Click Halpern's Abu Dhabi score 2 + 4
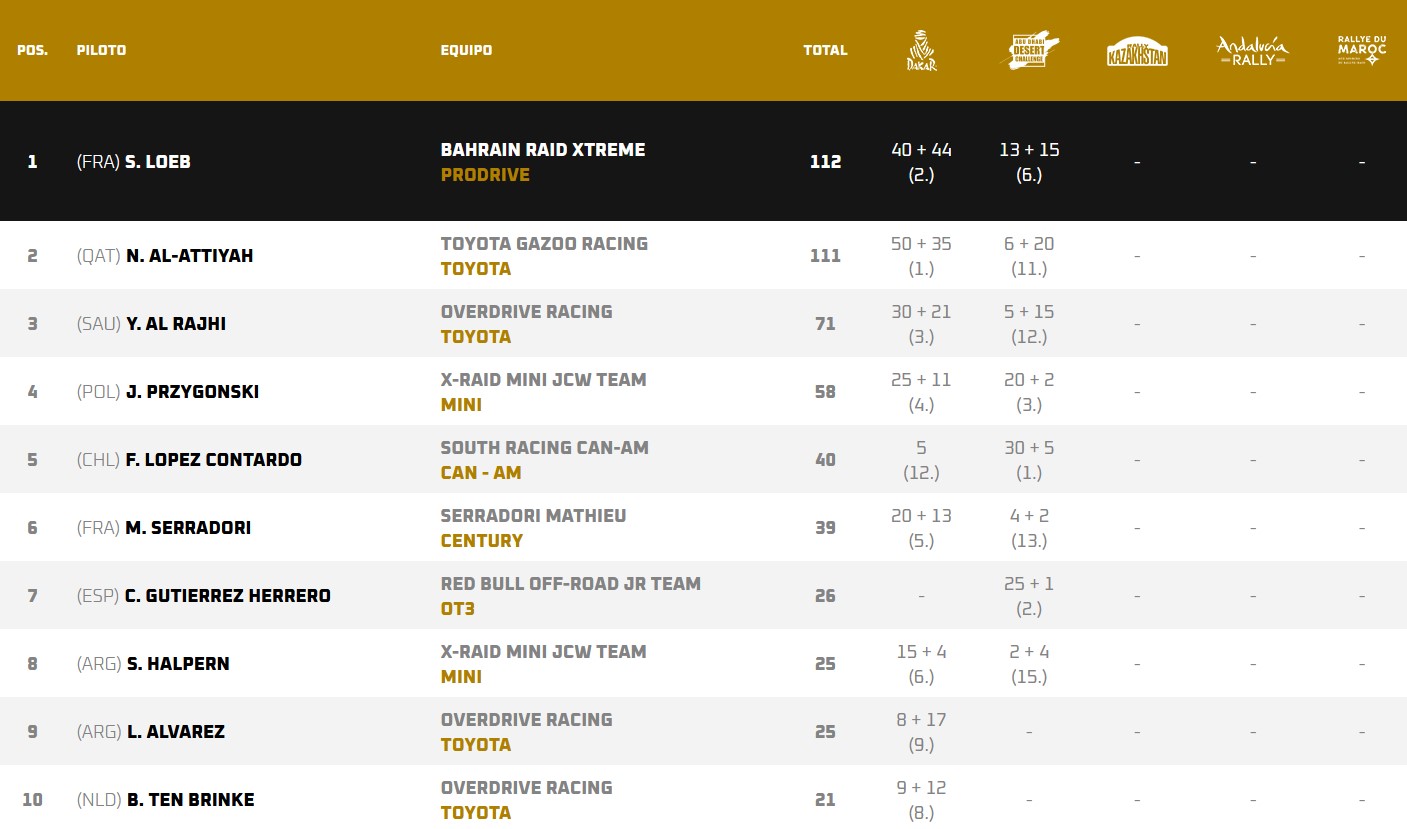1407x829 pixels. click(1029, 652)
